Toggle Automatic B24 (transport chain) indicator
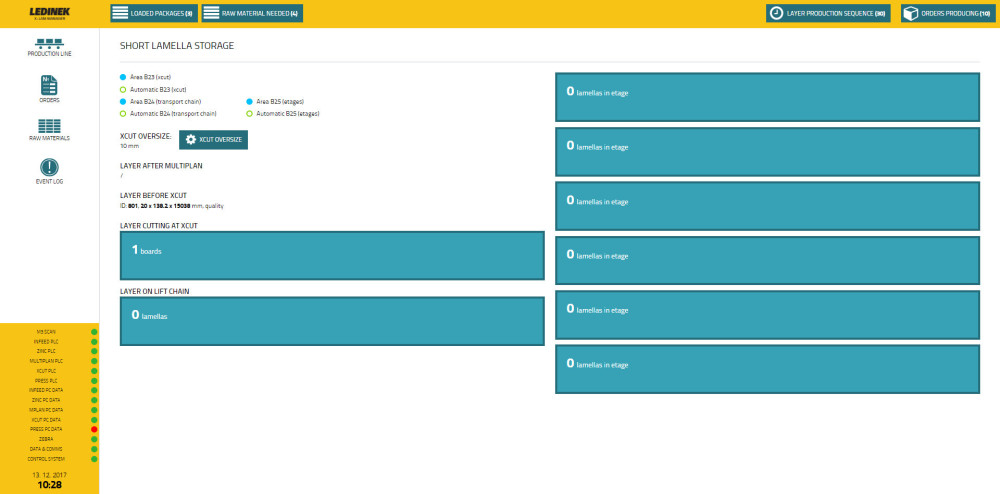Image resolution: width=1000 pixels, height=494 pixels. click(123, 113)
